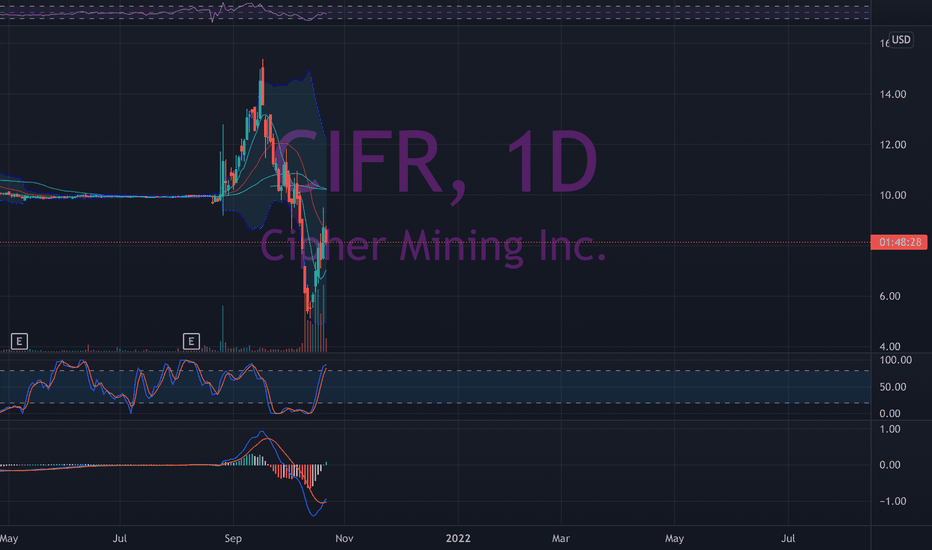Click the −1.00 MACD scale label
Viewport: 932px width, 550px height.
click(x=893, y=501)
